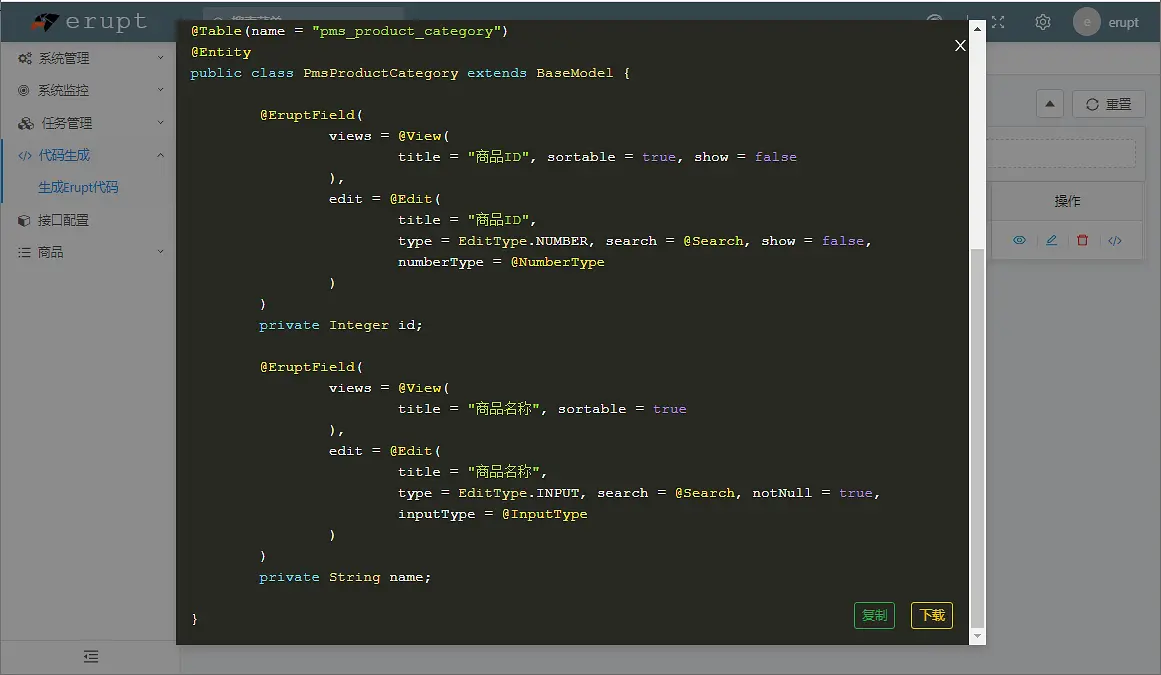Image resolution: width=1161 pixels, height=675 pixels.
Task: Expand the 任务管理 menu
Action: (x=89, y=123)
